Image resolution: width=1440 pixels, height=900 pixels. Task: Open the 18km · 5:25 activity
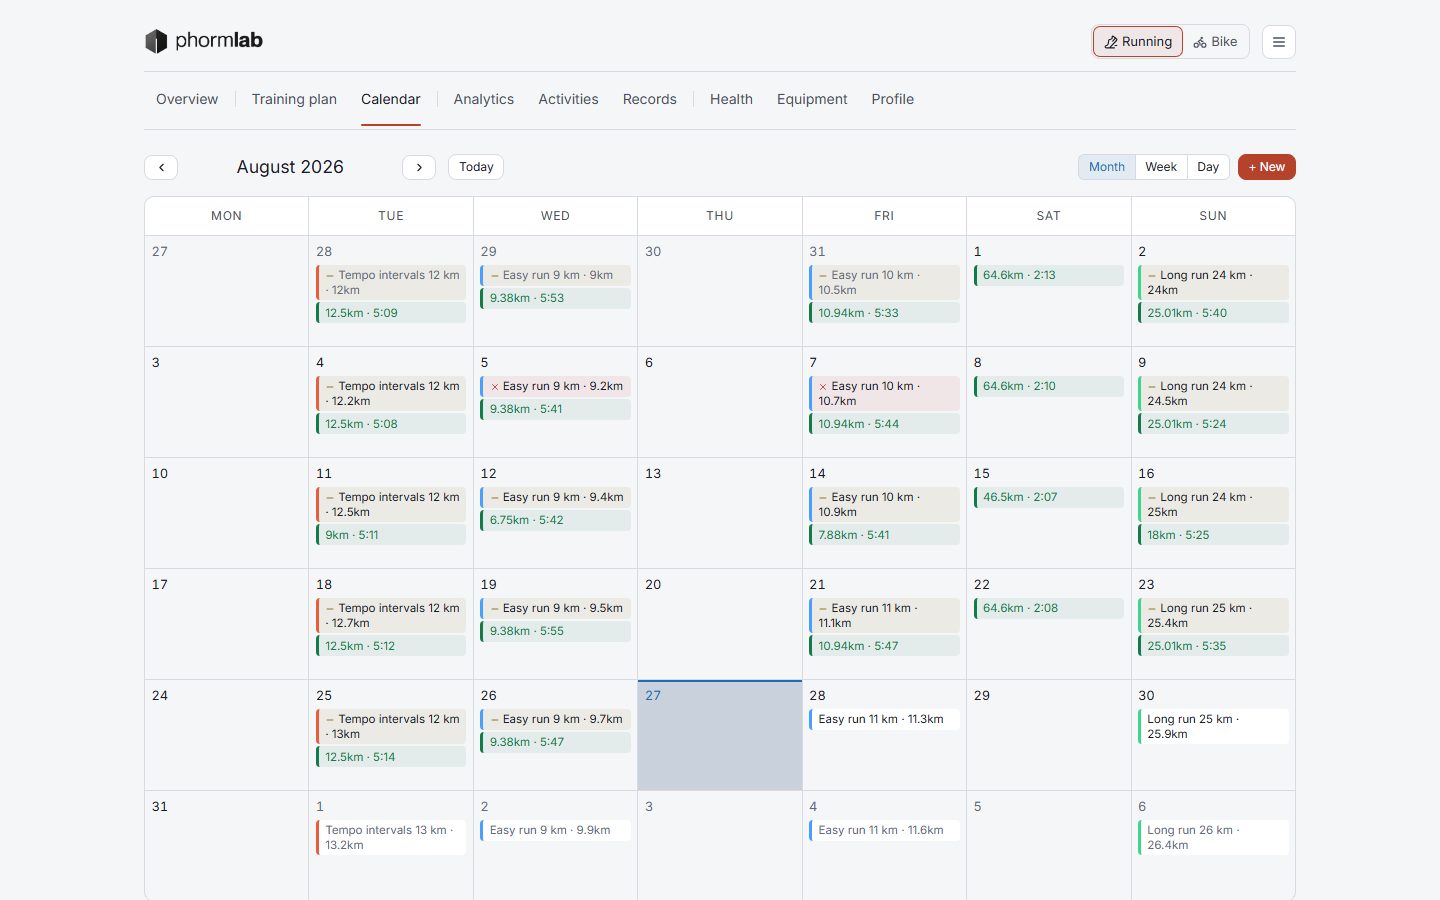(x=1213, y=535)
